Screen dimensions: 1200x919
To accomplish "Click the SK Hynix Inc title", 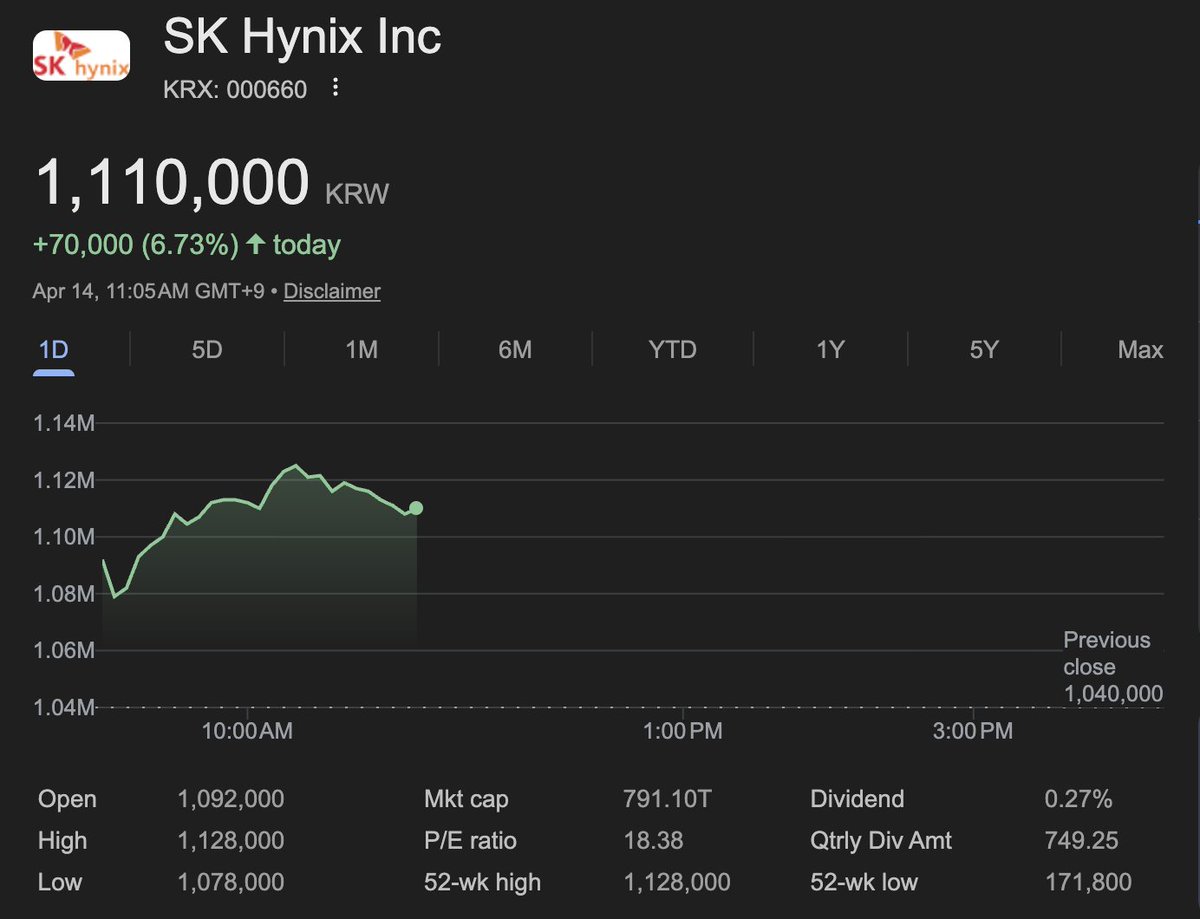I will (302, 38).
